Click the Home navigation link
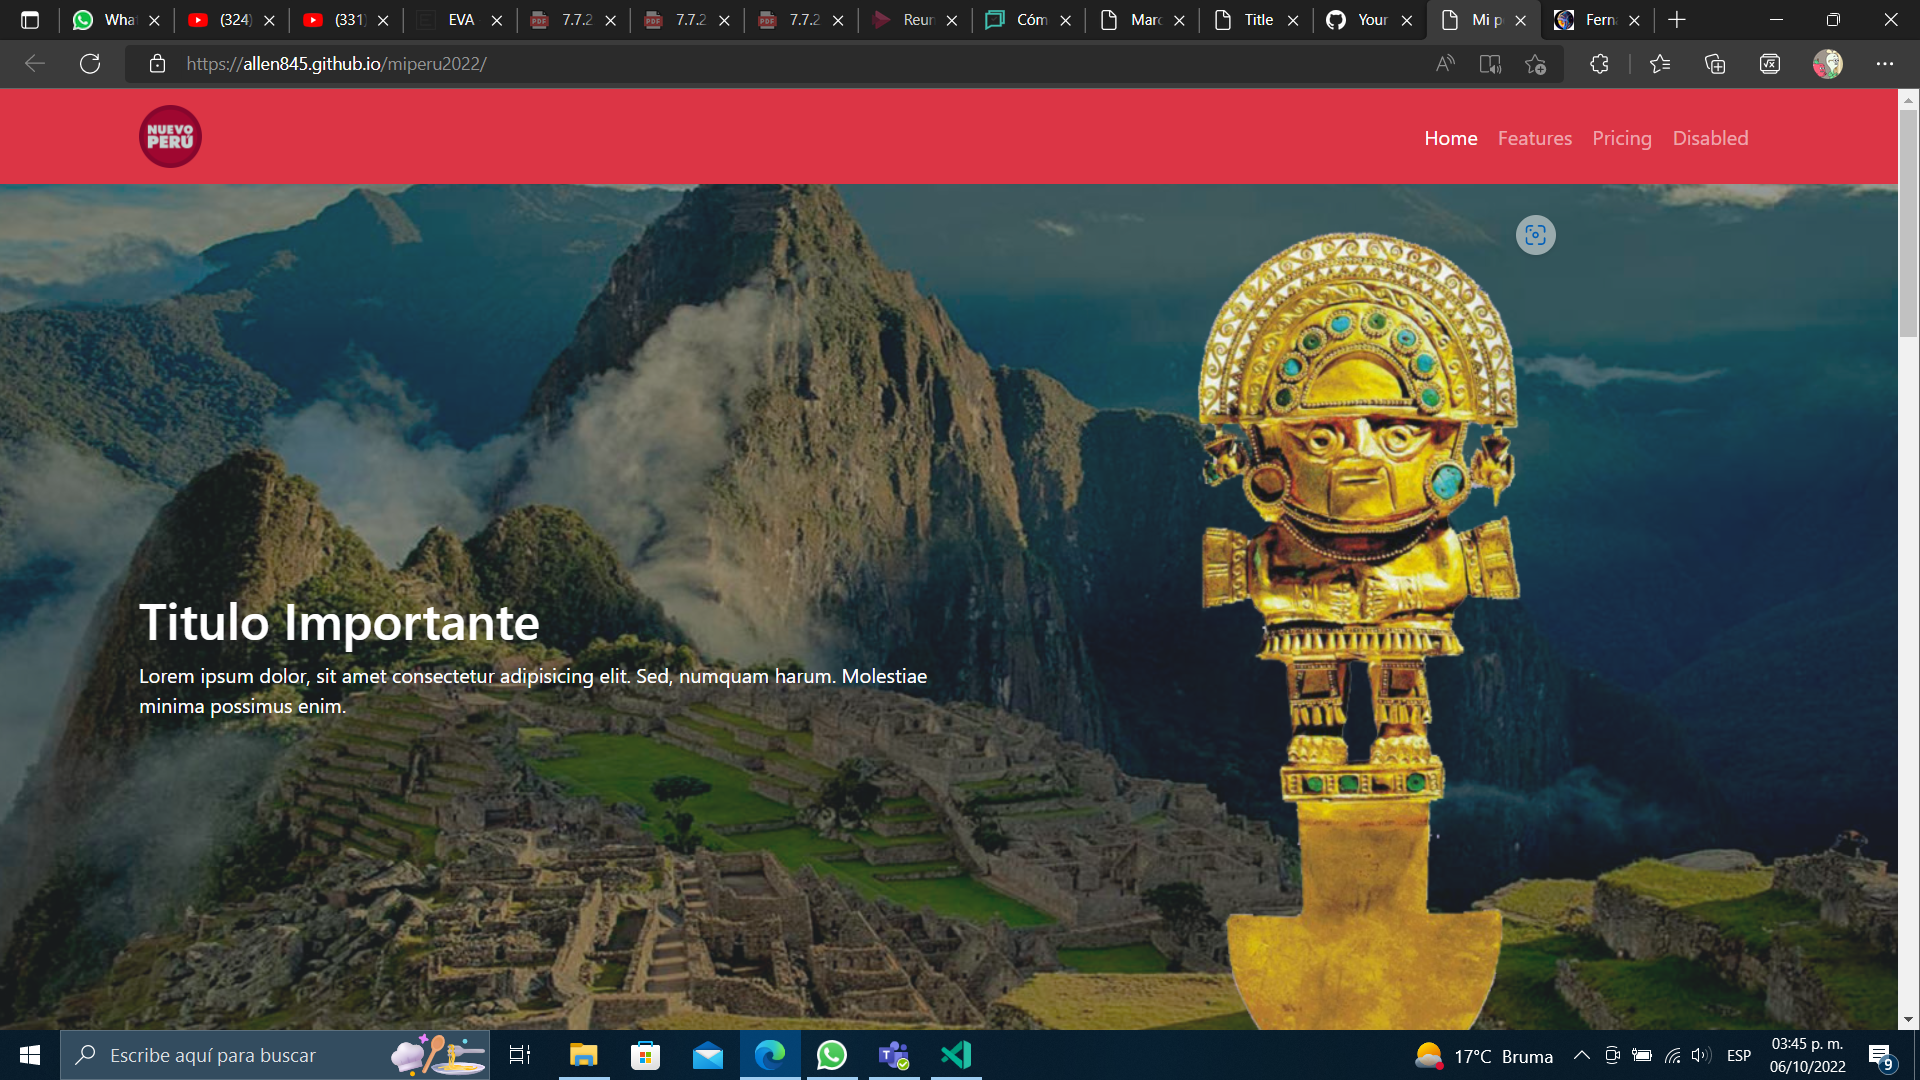This screenshot has height=1080, width=1920. click(1450, 138)
